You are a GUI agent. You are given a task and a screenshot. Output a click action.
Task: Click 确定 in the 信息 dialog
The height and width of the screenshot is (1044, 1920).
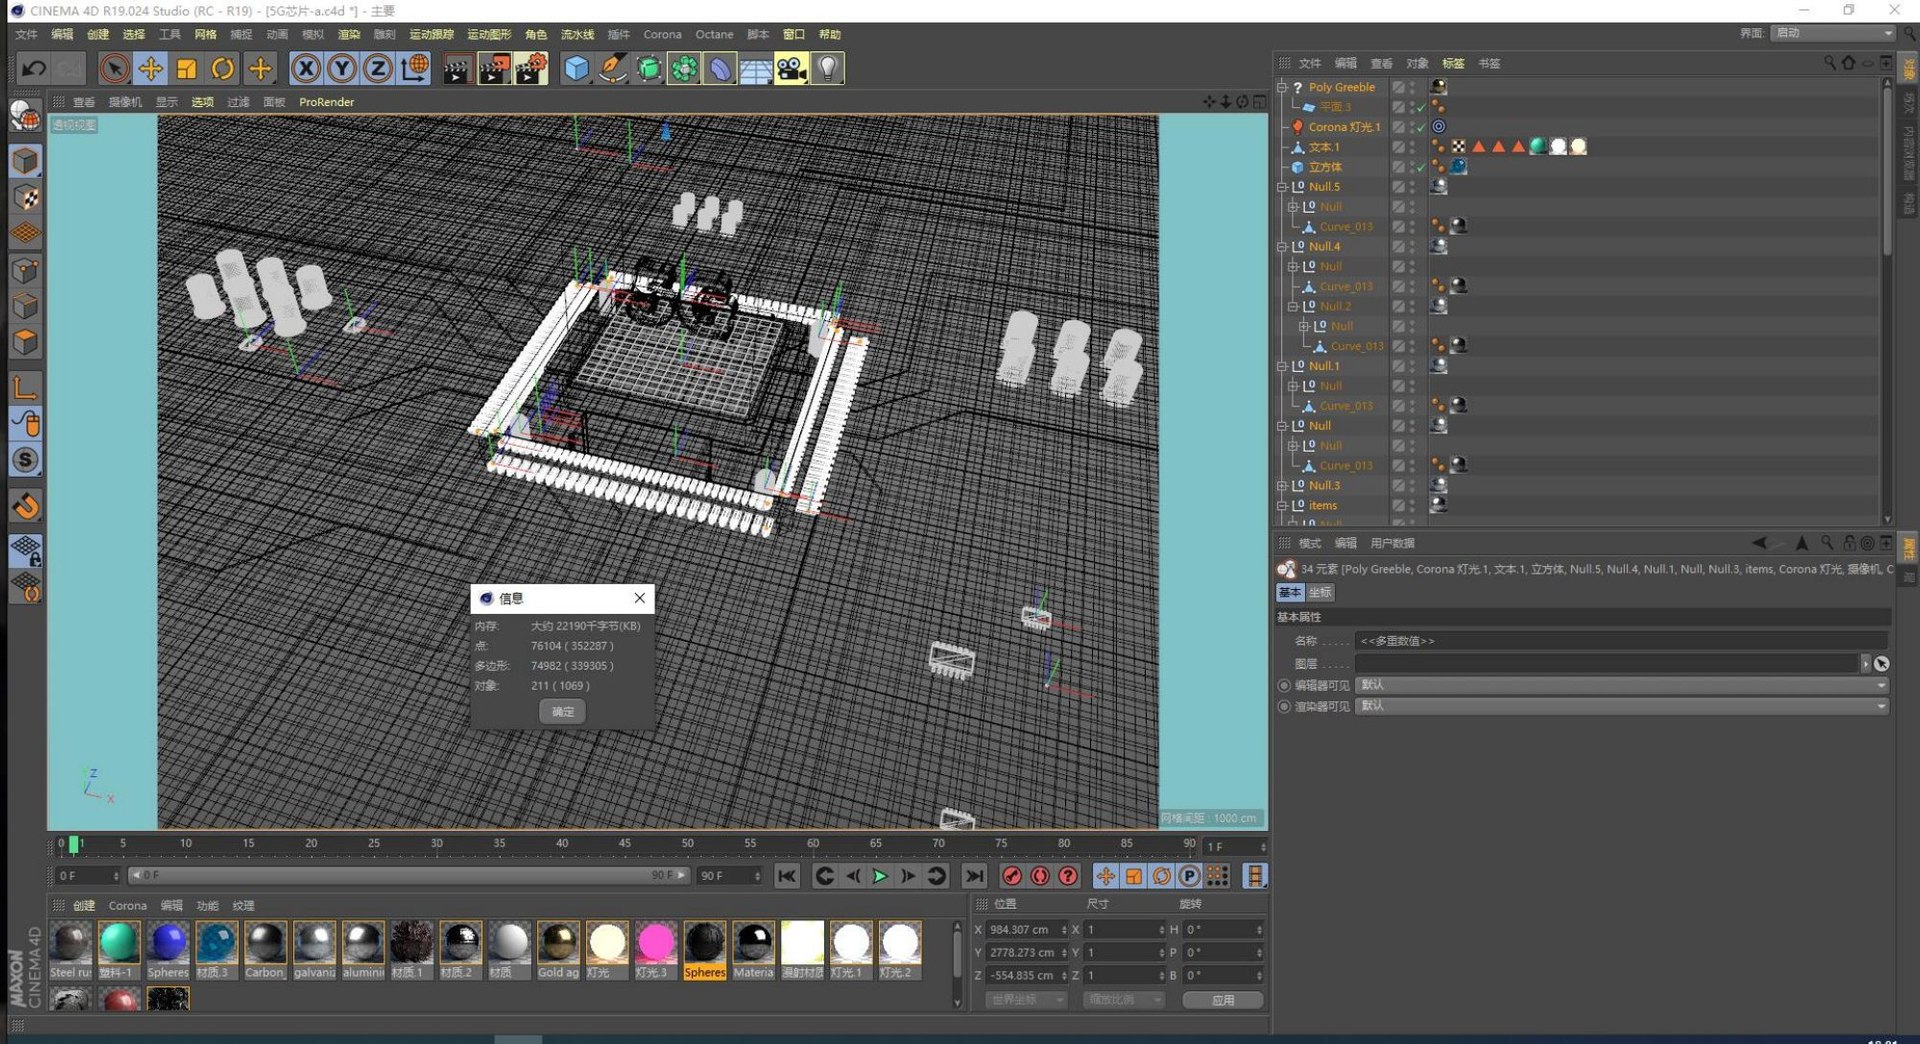point(563,711)
